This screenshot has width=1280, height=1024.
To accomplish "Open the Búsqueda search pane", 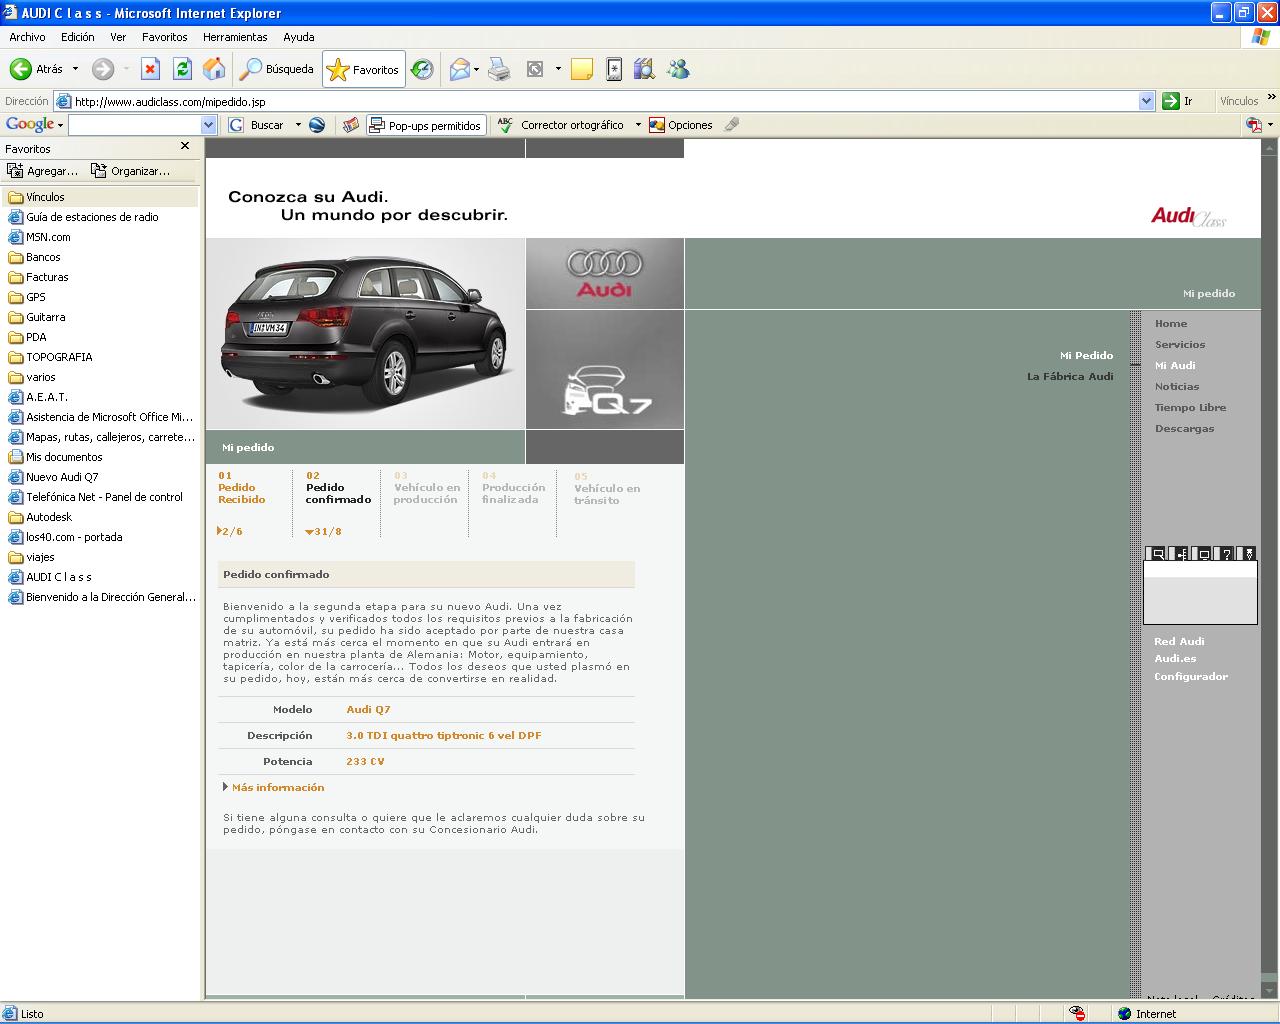I will pyautogui.click(x=277, y=69).
